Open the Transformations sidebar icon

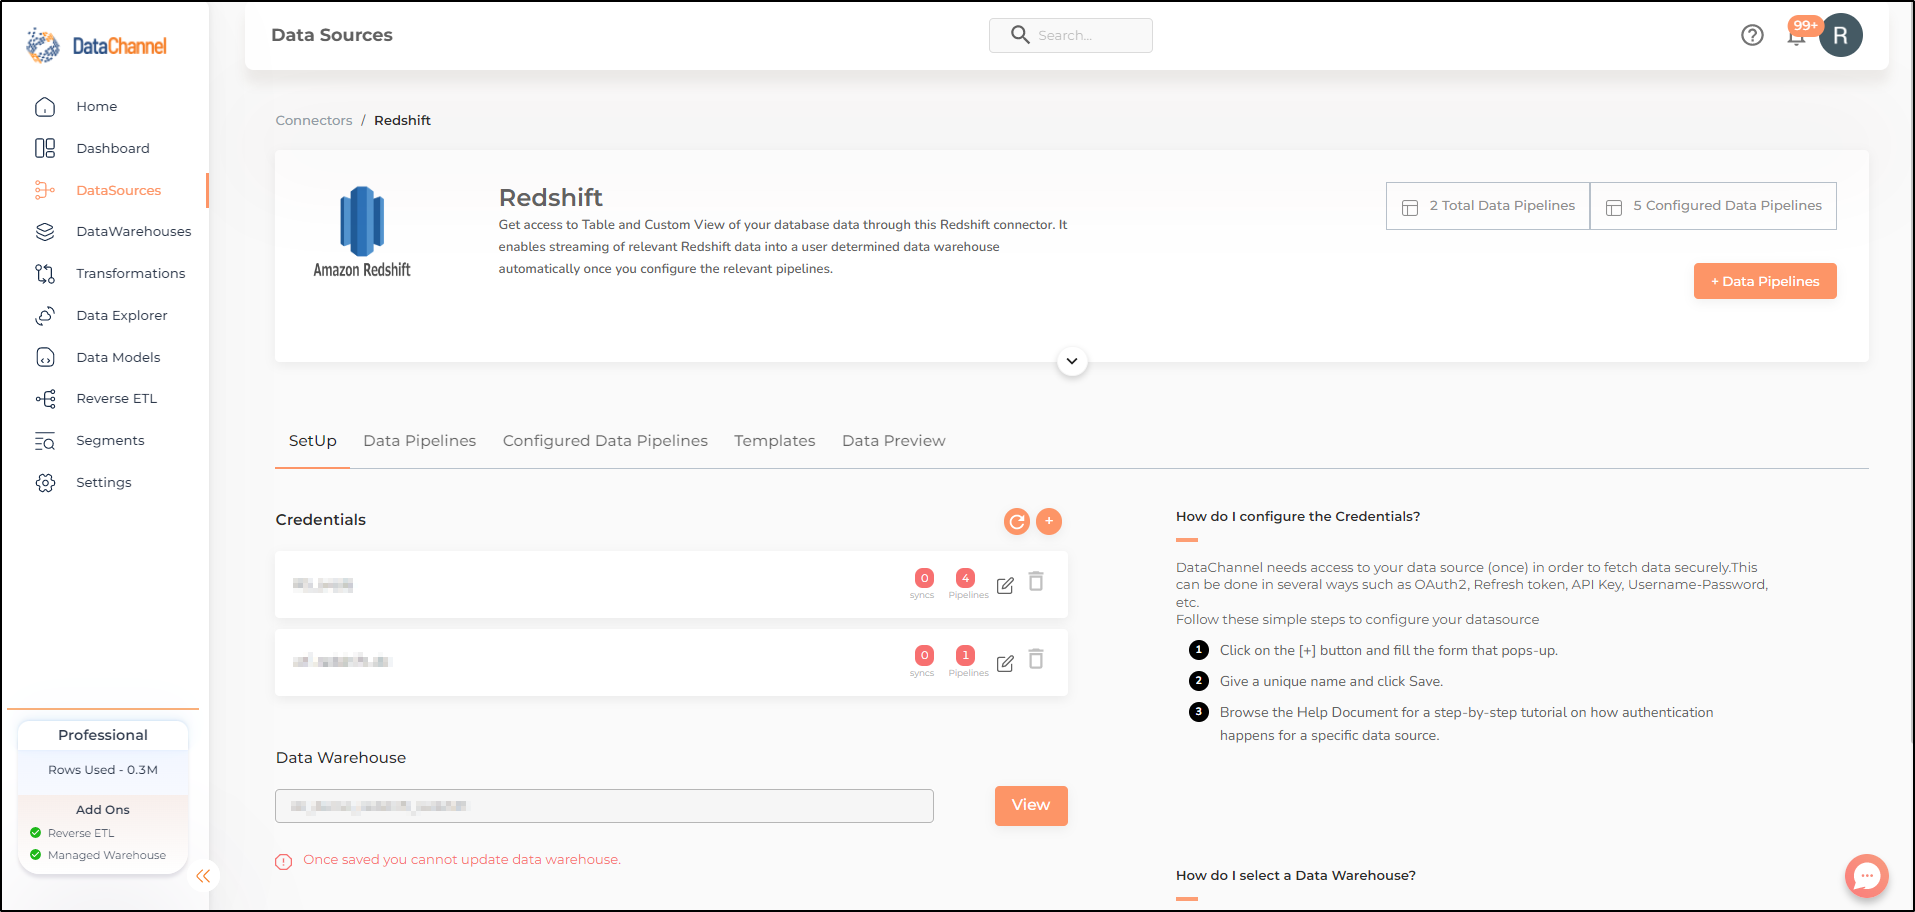(x=45, y=273)
